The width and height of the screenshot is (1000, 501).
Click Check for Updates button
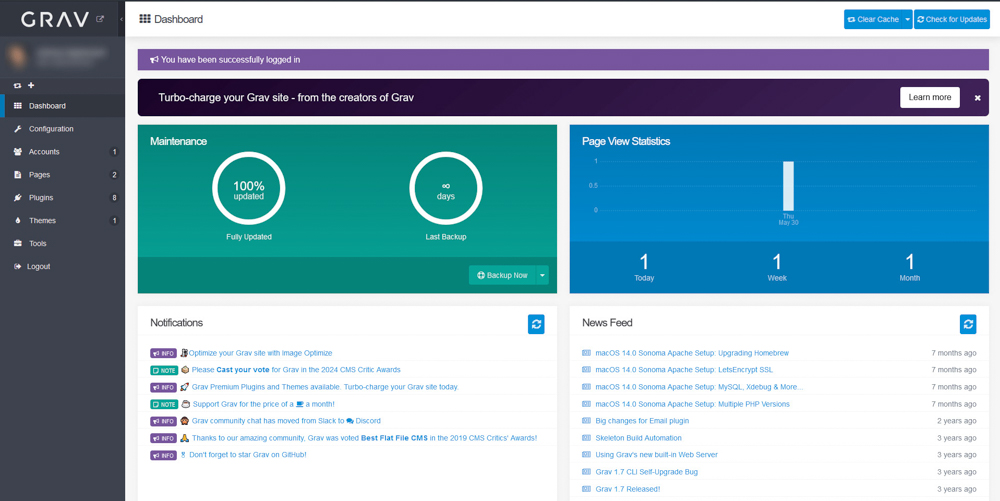[952, 20]
